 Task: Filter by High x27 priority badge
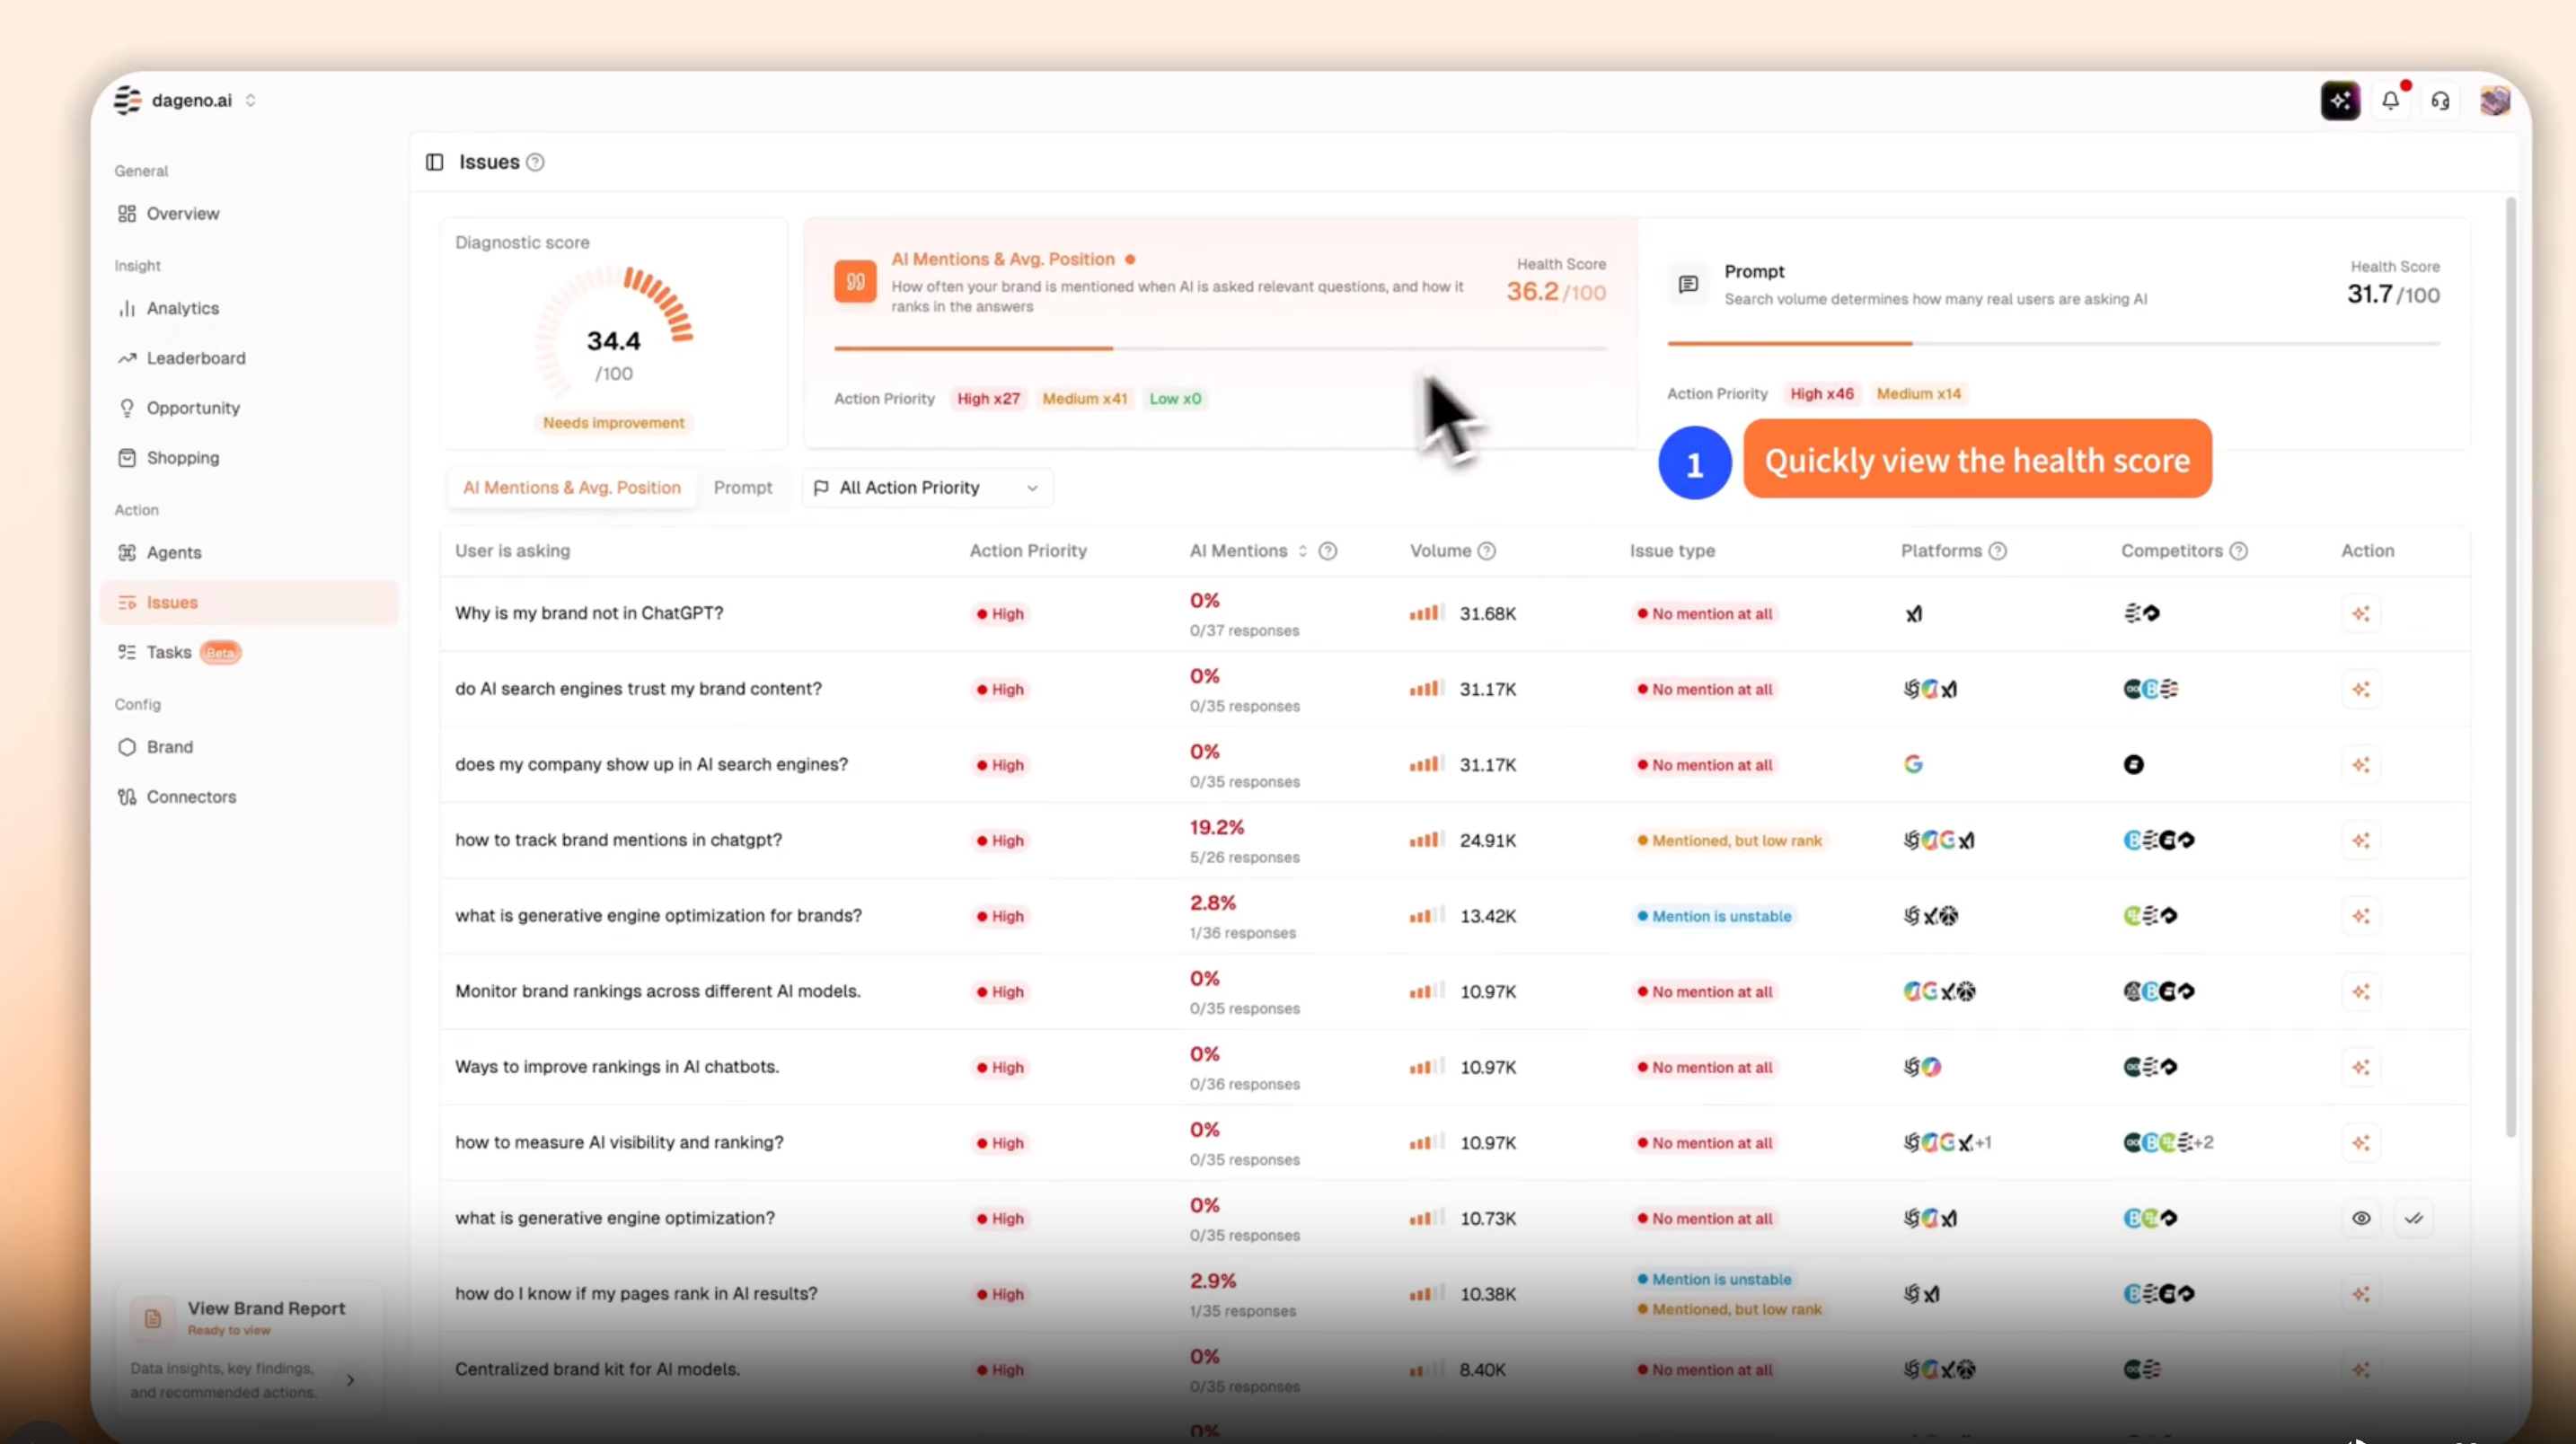click(x=988, y=398)
